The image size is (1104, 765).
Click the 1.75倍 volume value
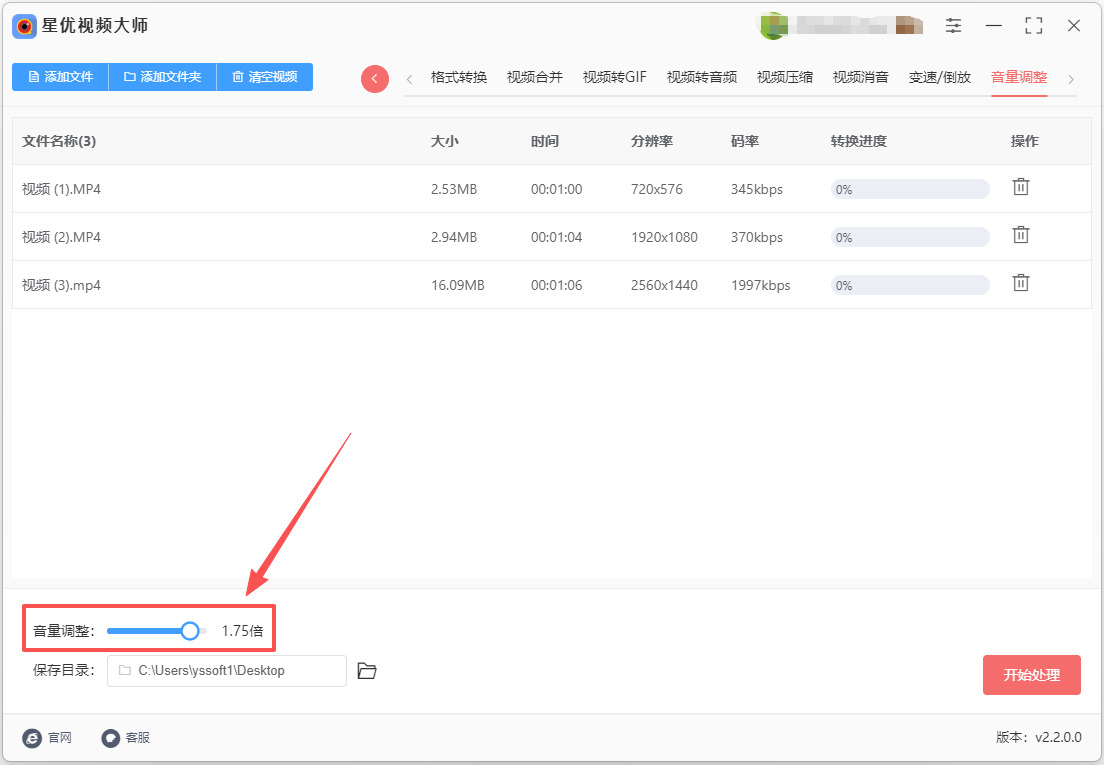coord(242,631)
